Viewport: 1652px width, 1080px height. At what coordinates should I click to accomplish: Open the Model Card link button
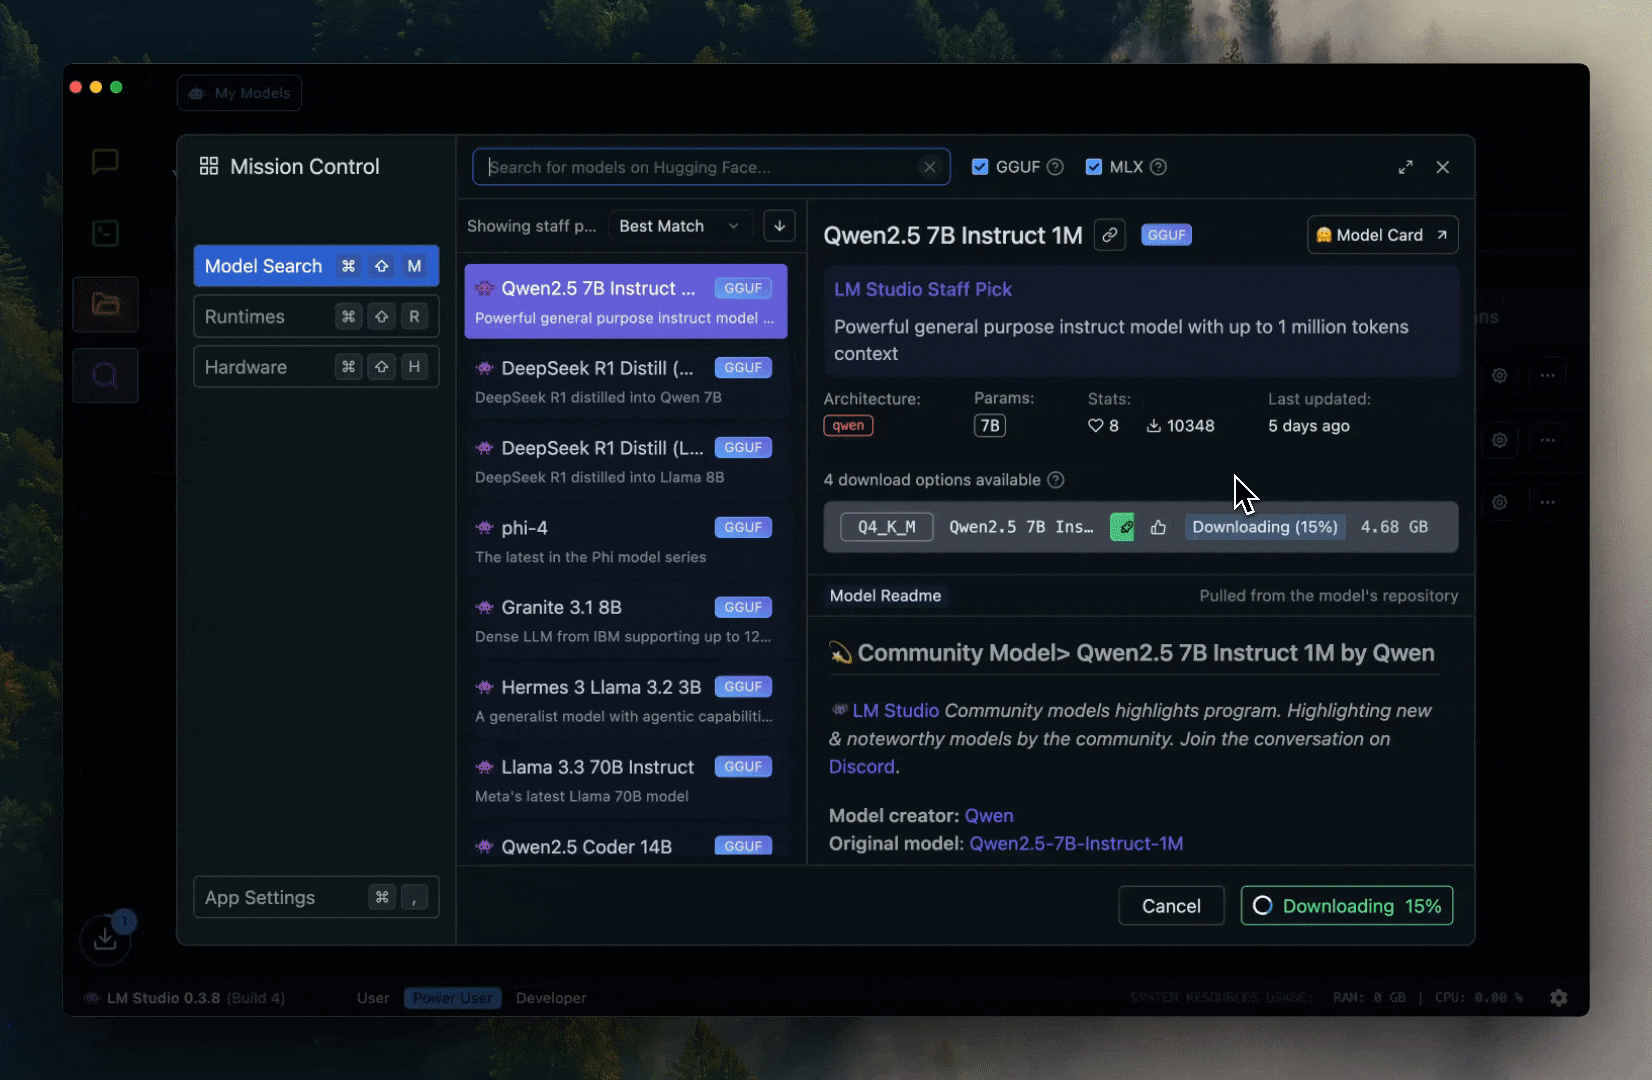pyautogui.click(x=1382, y=235)
